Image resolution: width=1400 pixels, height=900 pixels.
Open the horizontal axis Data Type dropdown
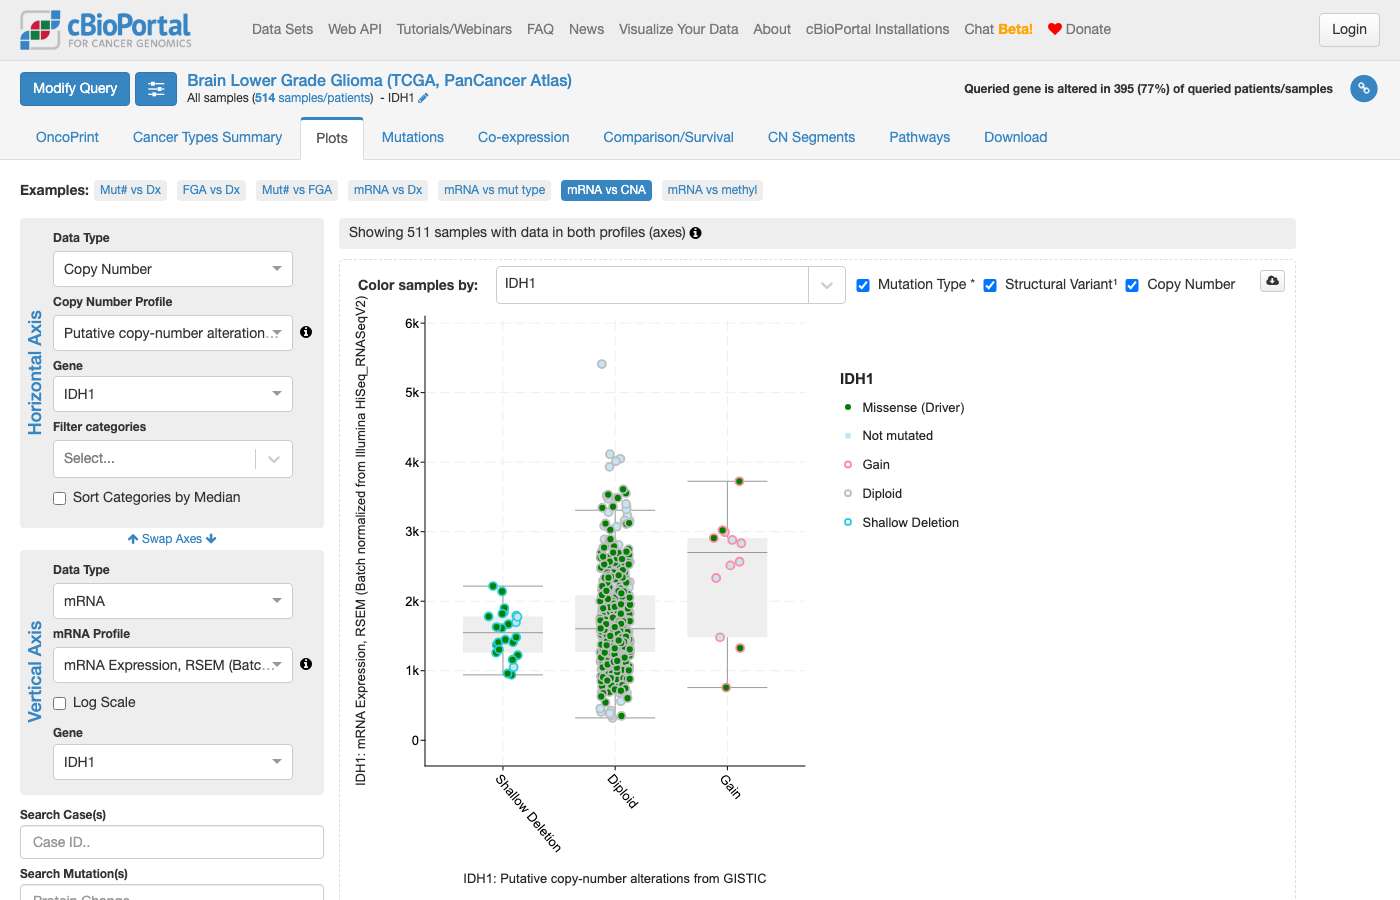(173, 269)
